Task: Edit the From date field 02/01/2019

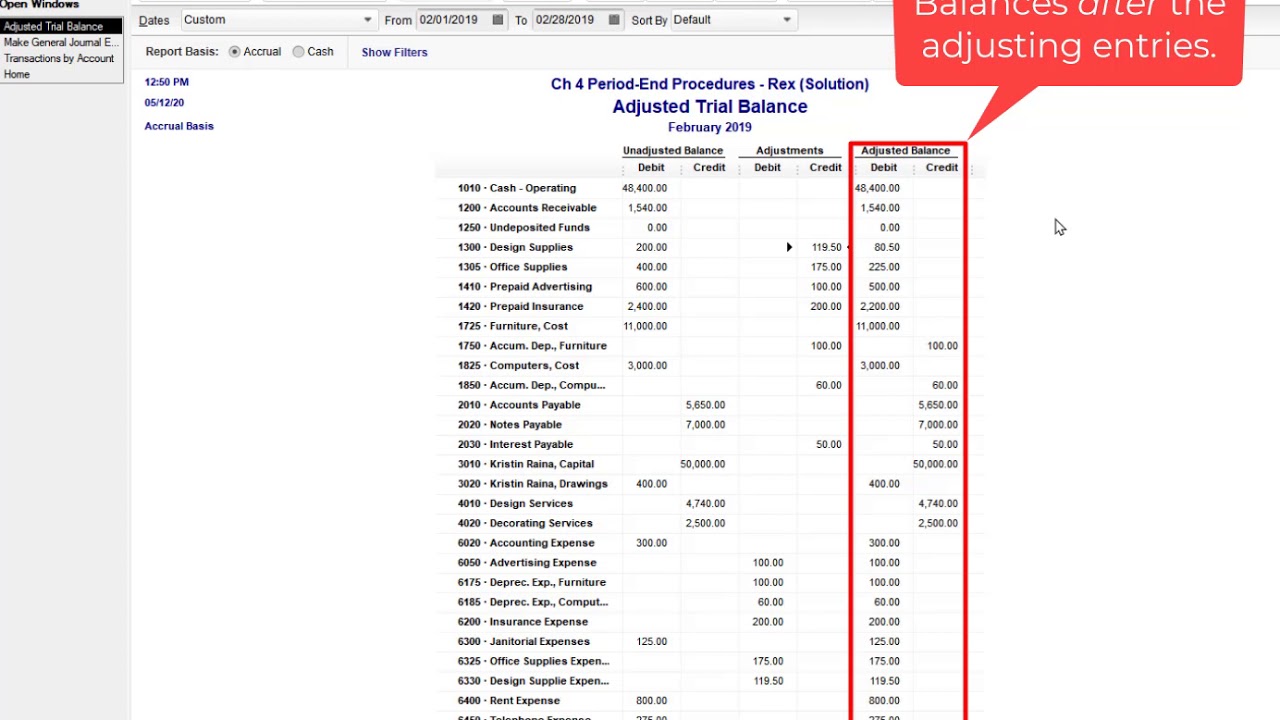Action: pos(453,20)
